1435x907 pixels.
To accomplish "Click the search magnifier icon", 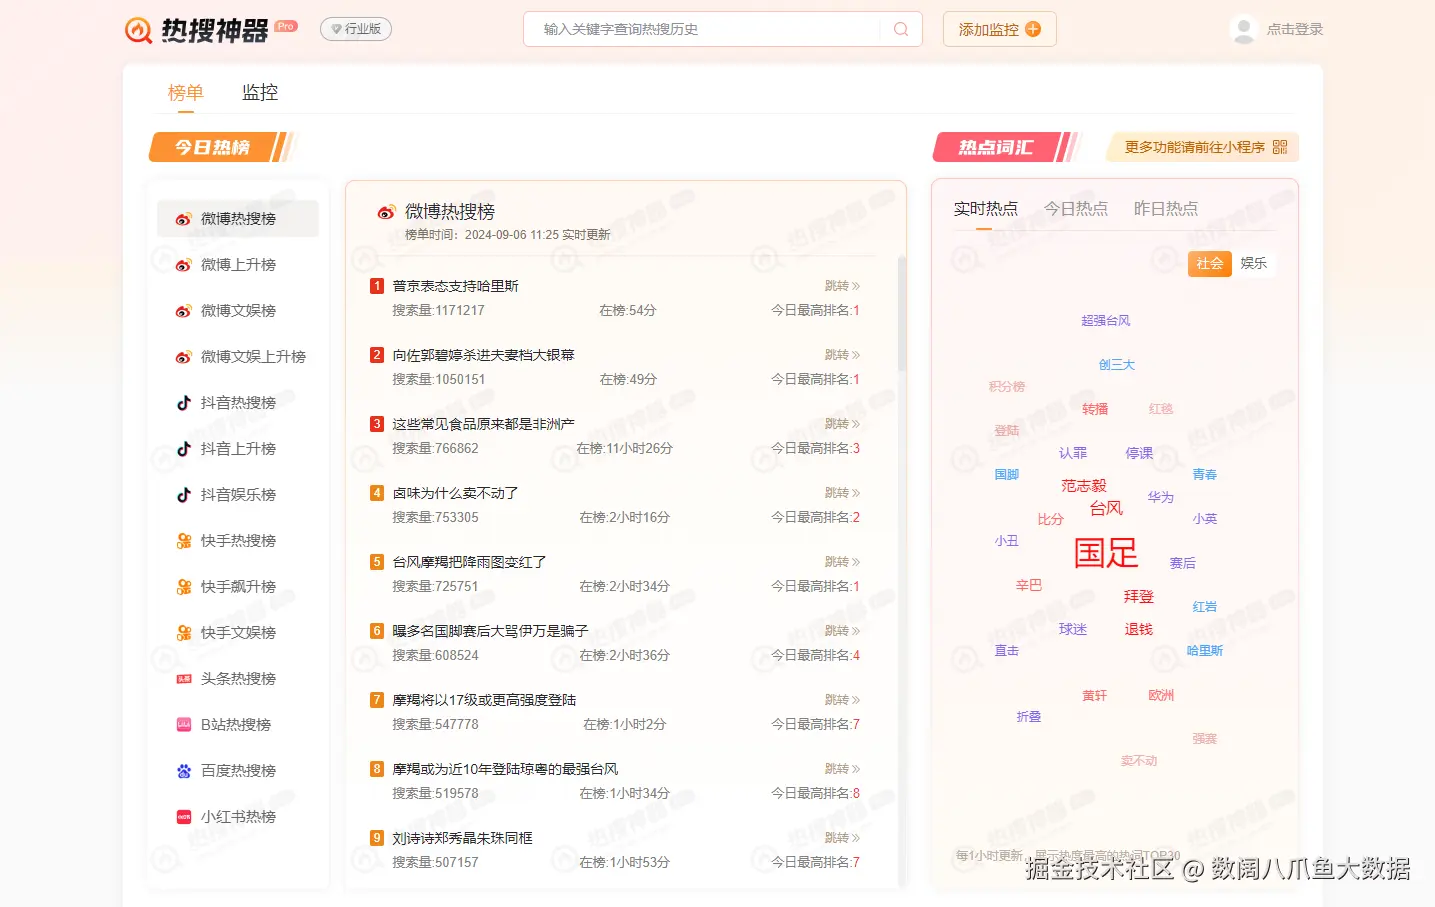I will (901, 29).
